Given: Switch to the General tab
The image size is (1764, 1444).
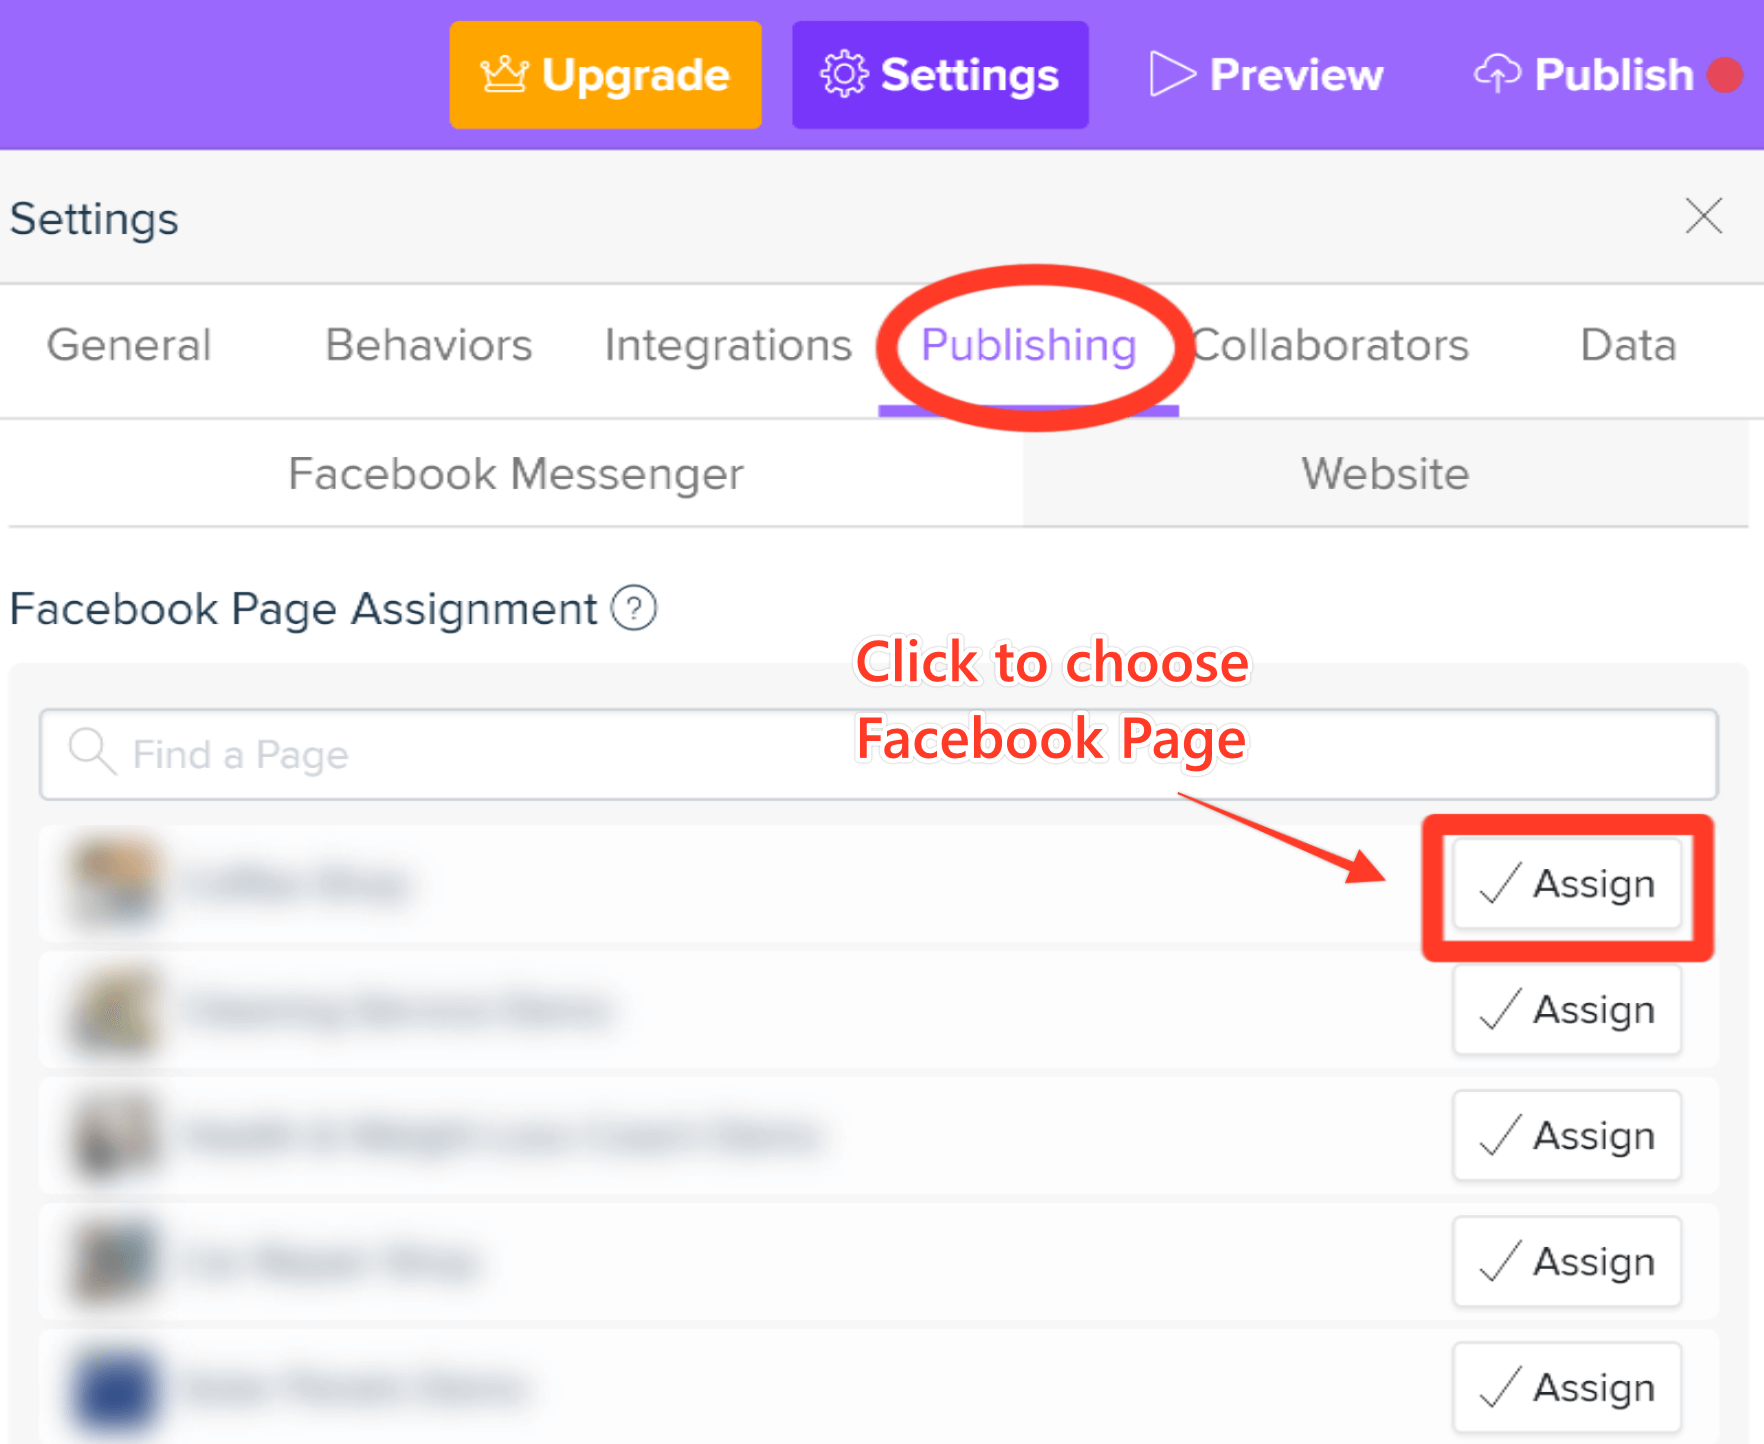Looking at the screenshot, I should point(129,345).
